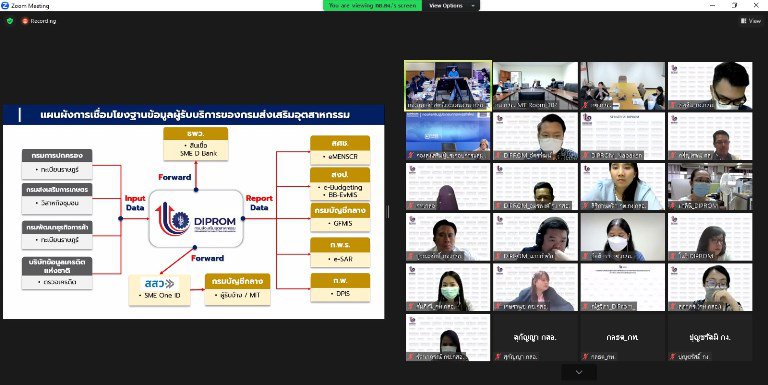Click muted mic icon on blue-backdrop video tile
The image size is (768, 385).
pos(411,155)
